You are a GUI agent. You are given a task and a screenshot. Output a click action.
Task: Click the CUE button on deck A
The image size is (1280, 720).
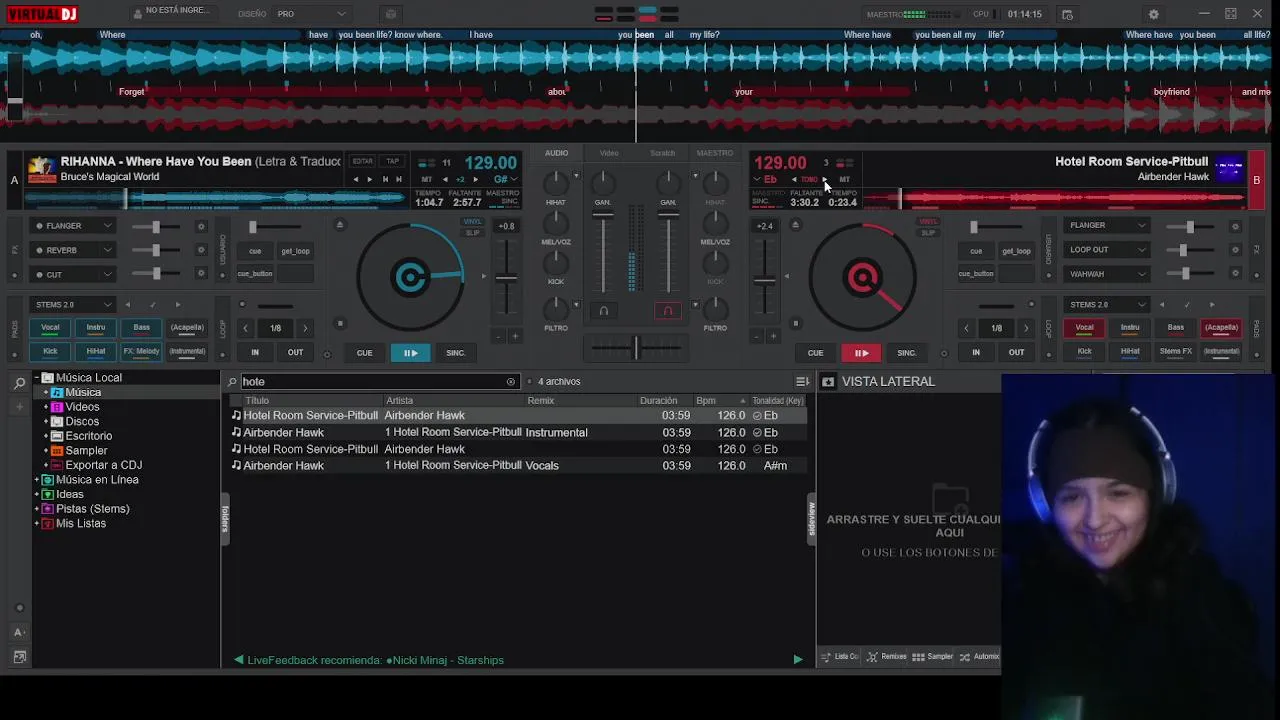[364, 352]
